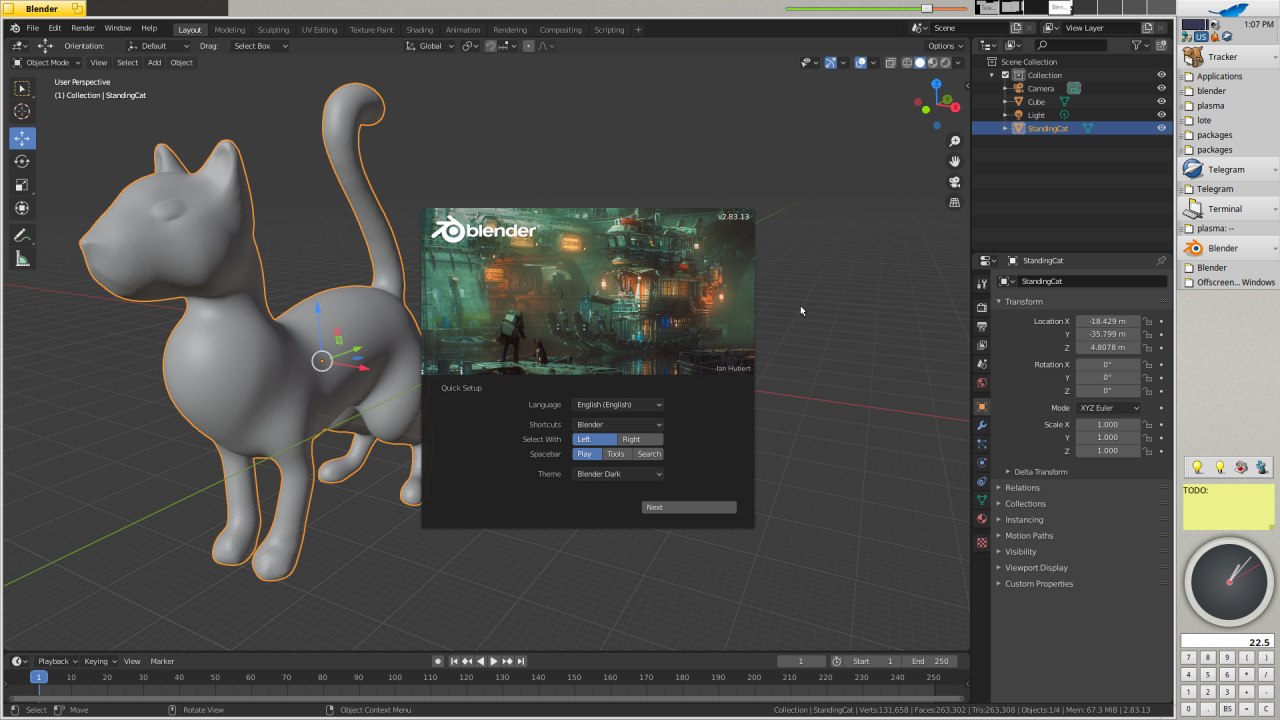
Task: Select the Cursor tool in the toolbar
Action: point(22,112)
